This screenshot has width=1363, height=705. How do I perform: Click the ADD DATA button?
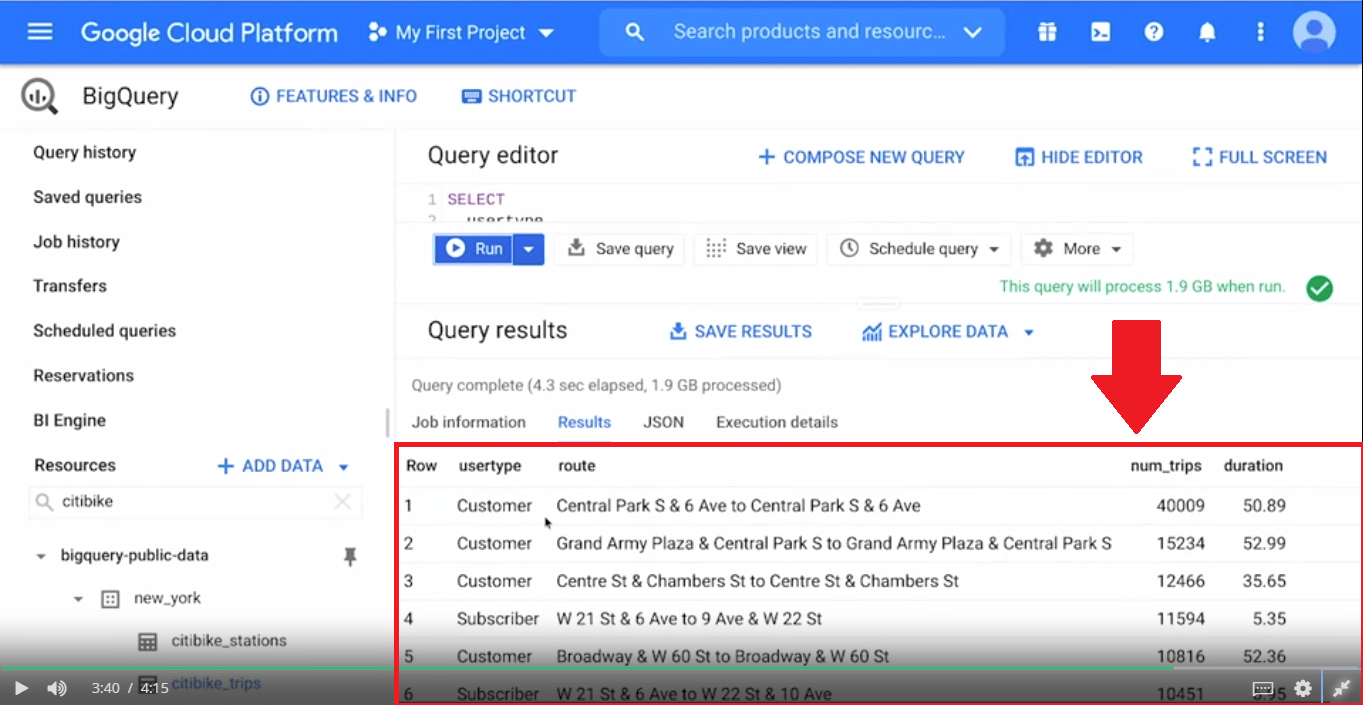(270, 466)
